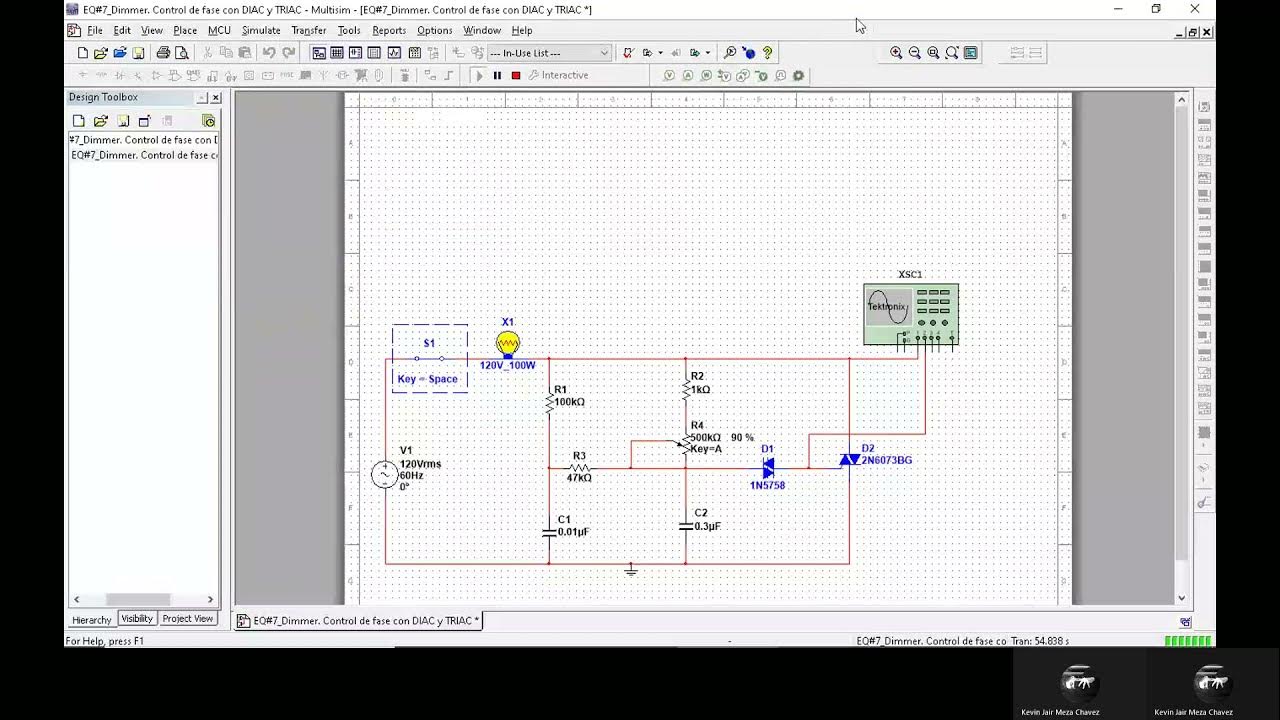Click the Full screen icon

(x=971, y=53)
